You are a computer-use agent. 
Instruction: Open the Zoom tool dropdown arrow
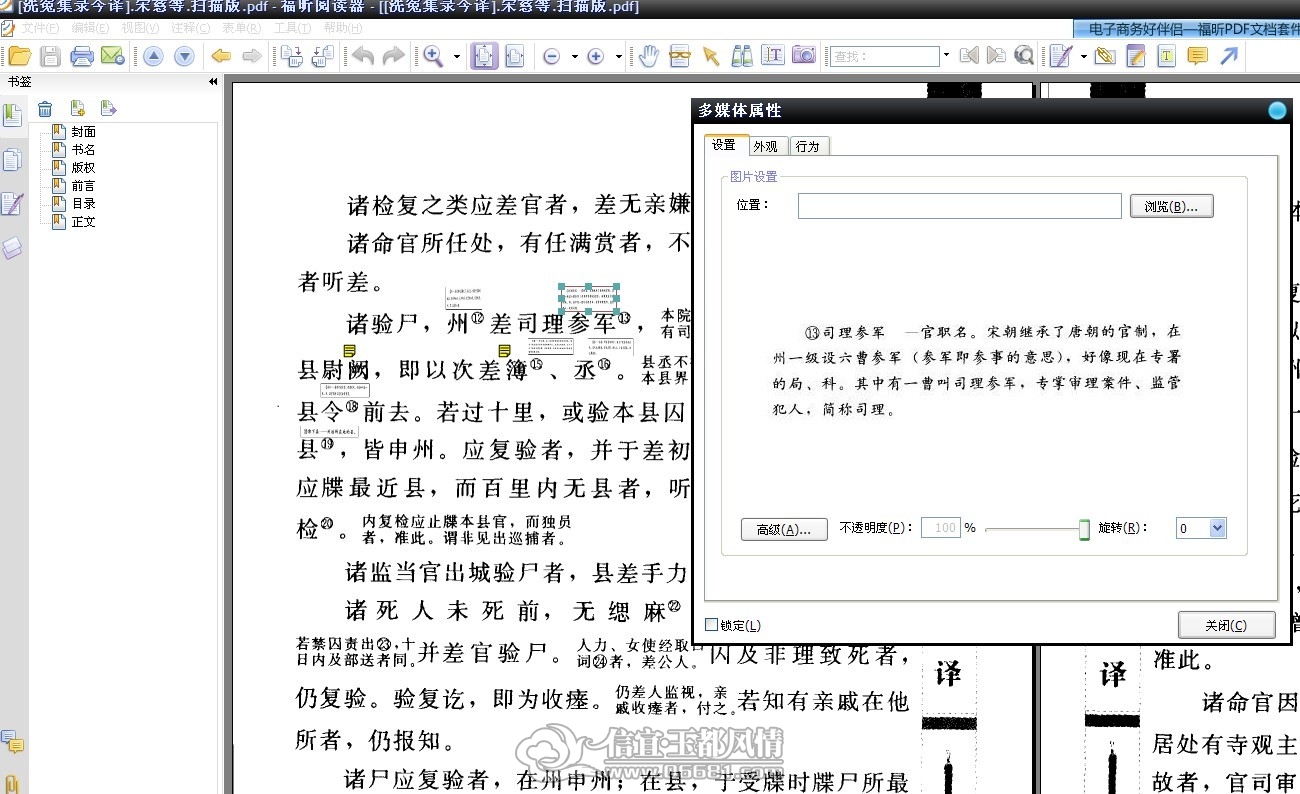point(457,57)
